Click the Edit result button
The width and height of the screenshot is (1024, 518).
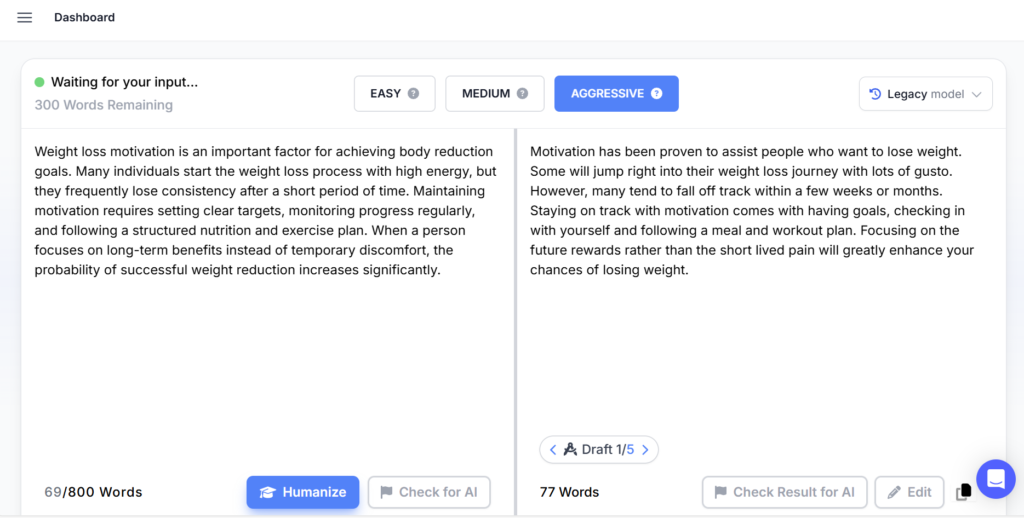click(x=909, y=492)
